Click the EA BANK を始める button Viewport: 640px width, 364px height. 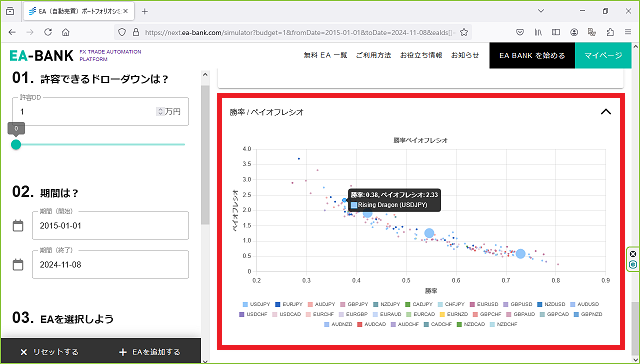tap(532, 55)
